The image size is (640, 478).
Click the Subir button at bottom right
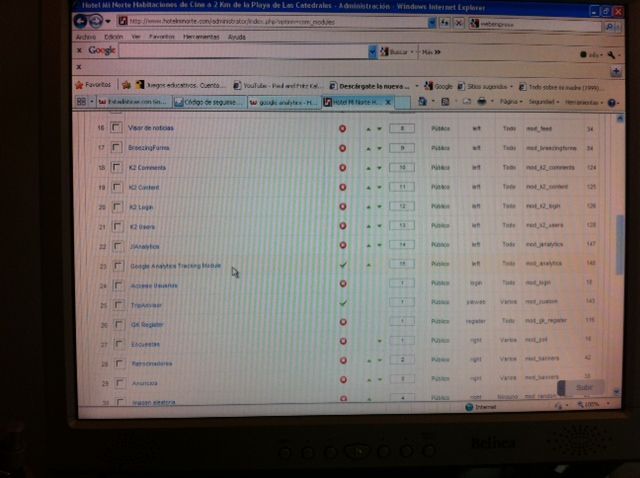click(x=582, y=387)
